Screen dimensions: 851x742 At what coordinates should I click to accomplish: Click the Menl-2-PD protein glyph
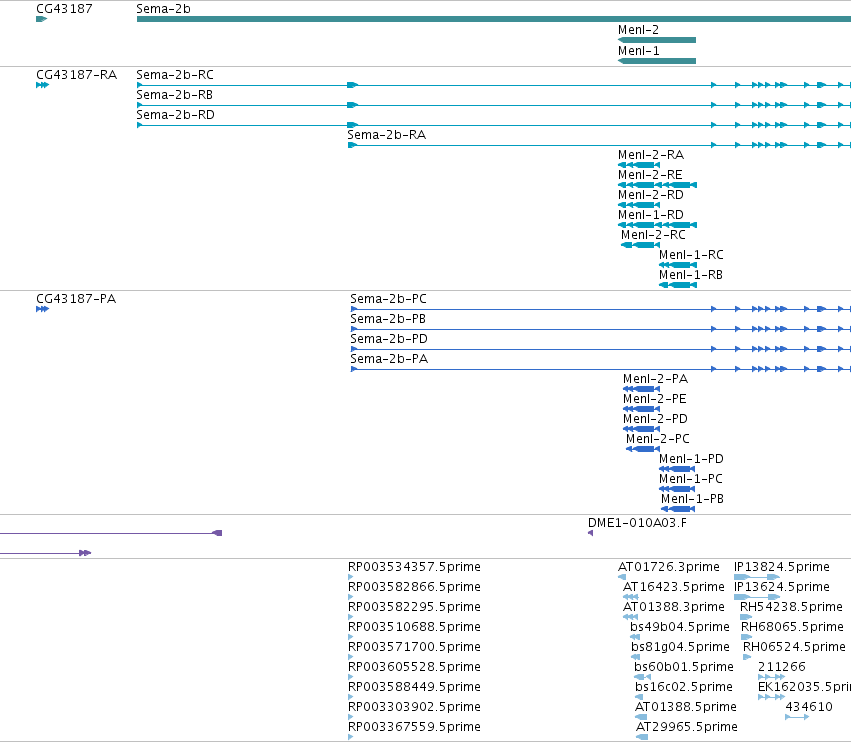pyautogui.click(x=642, y=429)
